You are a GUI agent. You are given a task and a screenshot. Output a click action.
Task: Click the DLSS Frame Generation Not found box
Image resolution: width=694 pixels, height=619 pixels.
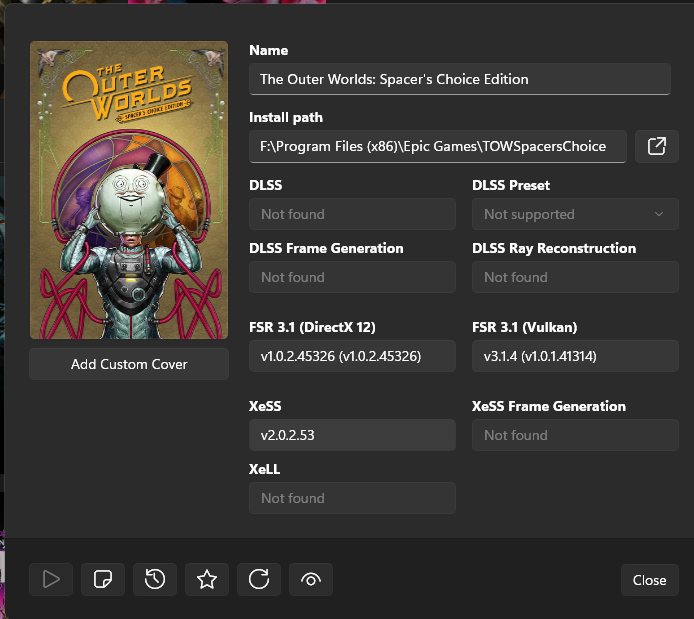[352, 277]
